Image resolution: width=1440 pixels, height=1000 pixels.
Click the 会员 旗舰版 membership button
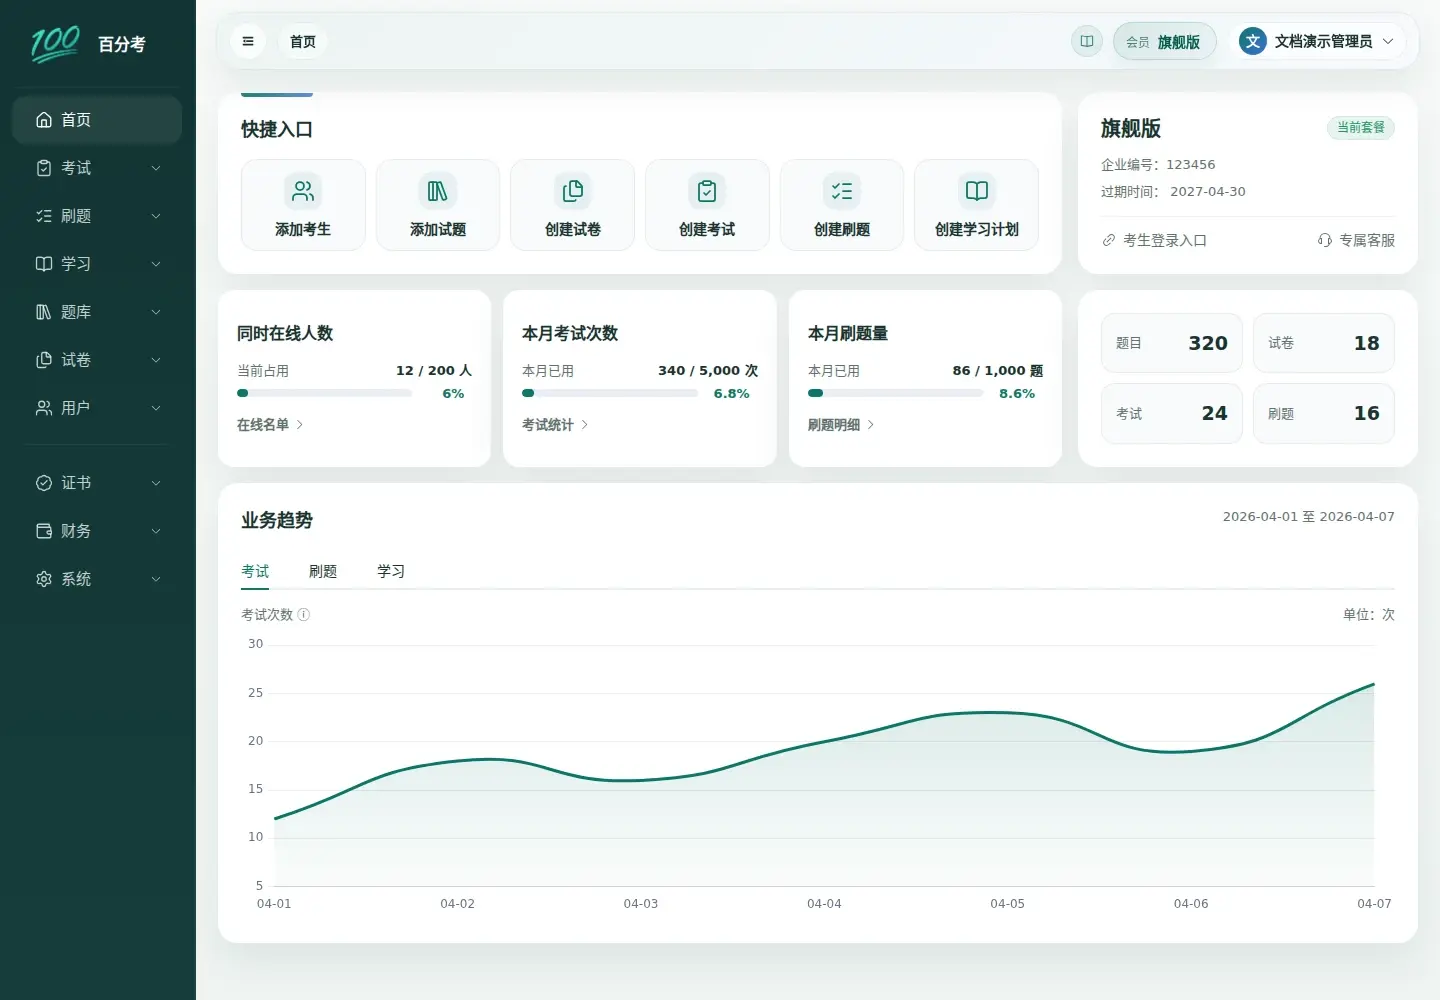pyautogui.click(x=1164, y=41)
